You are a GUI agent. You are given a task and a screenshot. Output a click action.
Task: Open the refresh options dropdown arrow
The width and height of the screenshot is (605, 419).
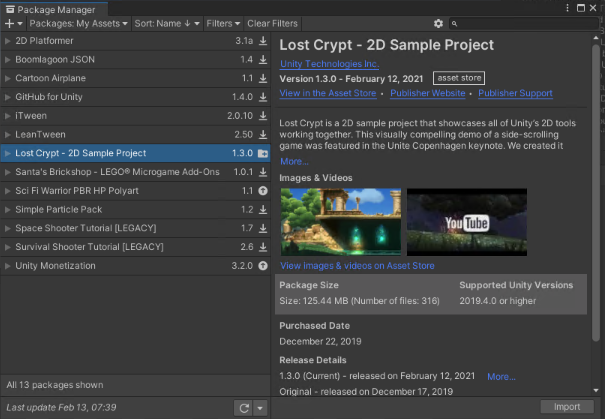260,408
